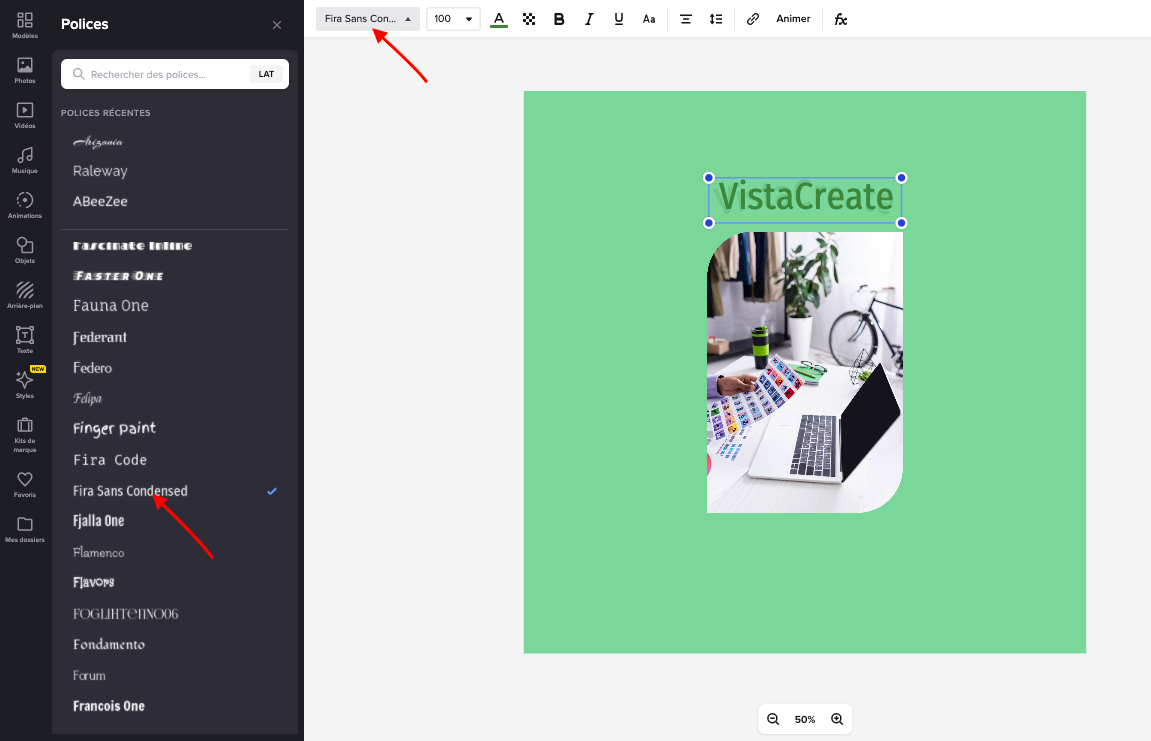Zoom in on the canvas

pyautogui.click(x=837, y=719)
